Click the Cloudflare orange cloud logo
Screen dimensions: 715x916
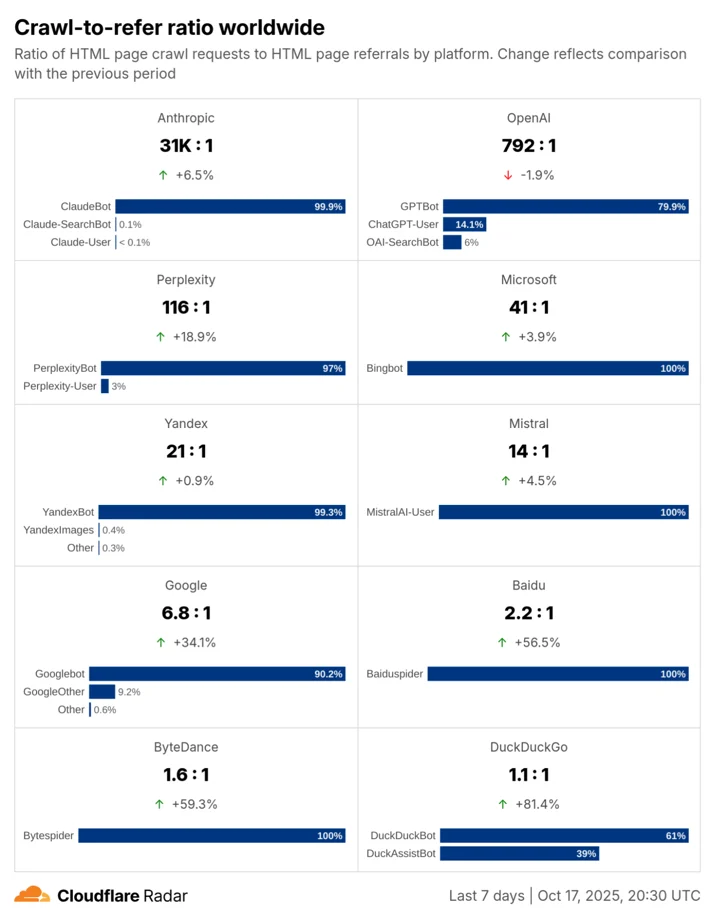tap(32, 894)
